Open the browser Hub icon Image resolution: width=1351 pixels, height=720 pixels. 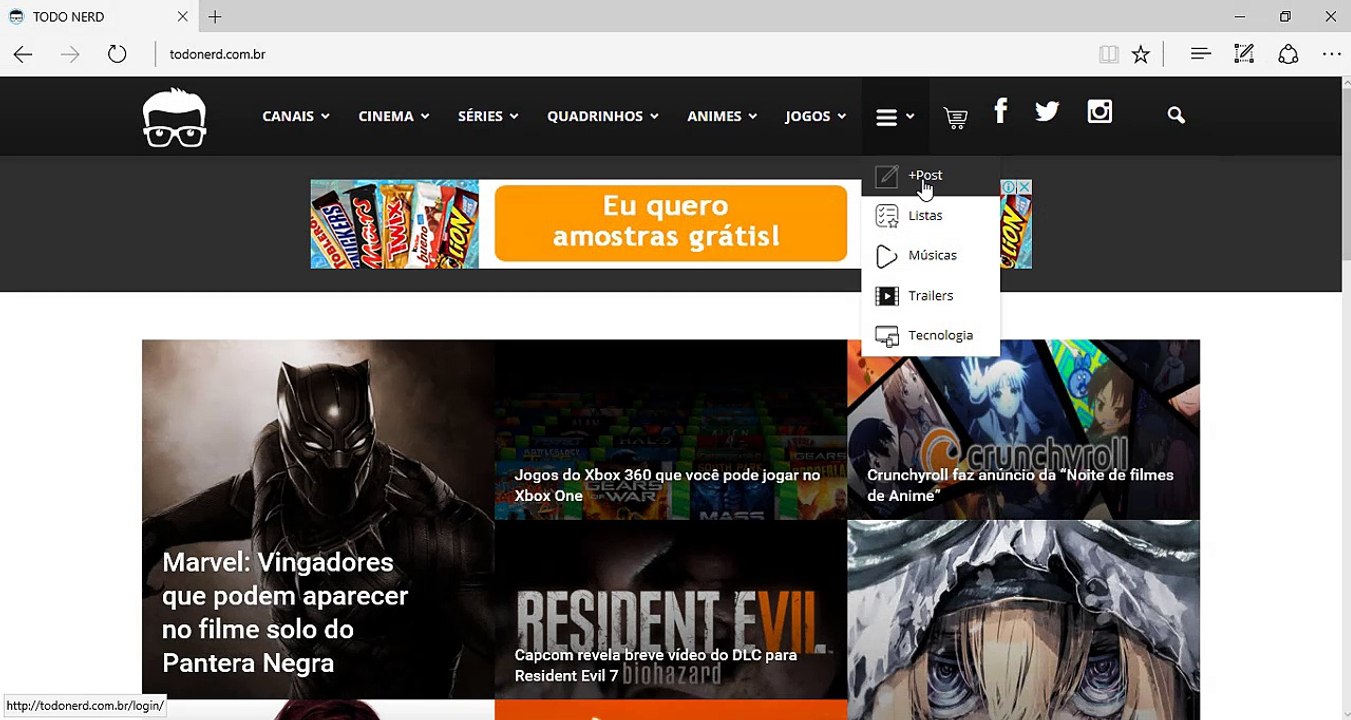[x=1201, y=54]
